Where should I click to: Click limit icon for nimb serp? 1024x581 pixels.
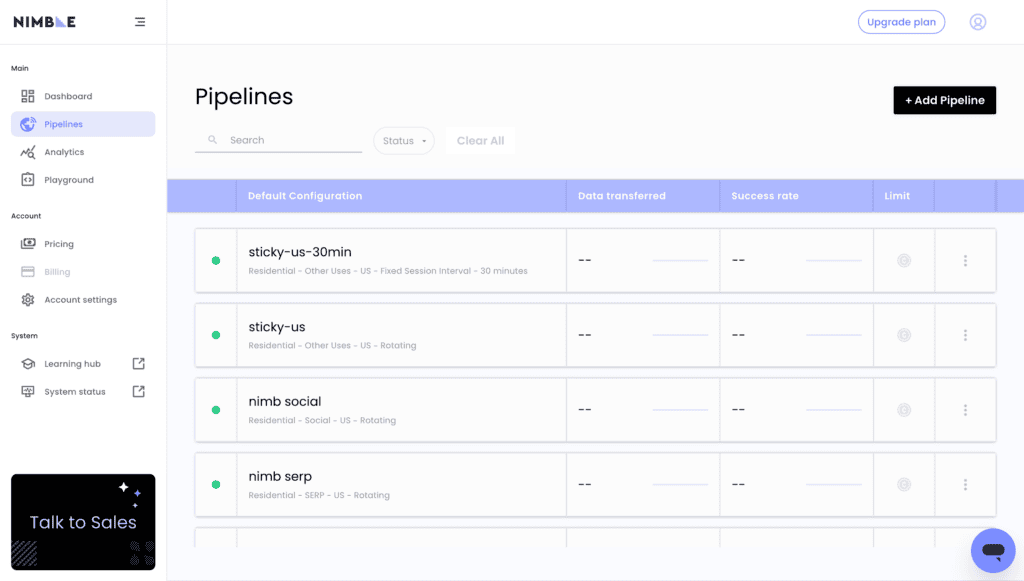point(904,484)
